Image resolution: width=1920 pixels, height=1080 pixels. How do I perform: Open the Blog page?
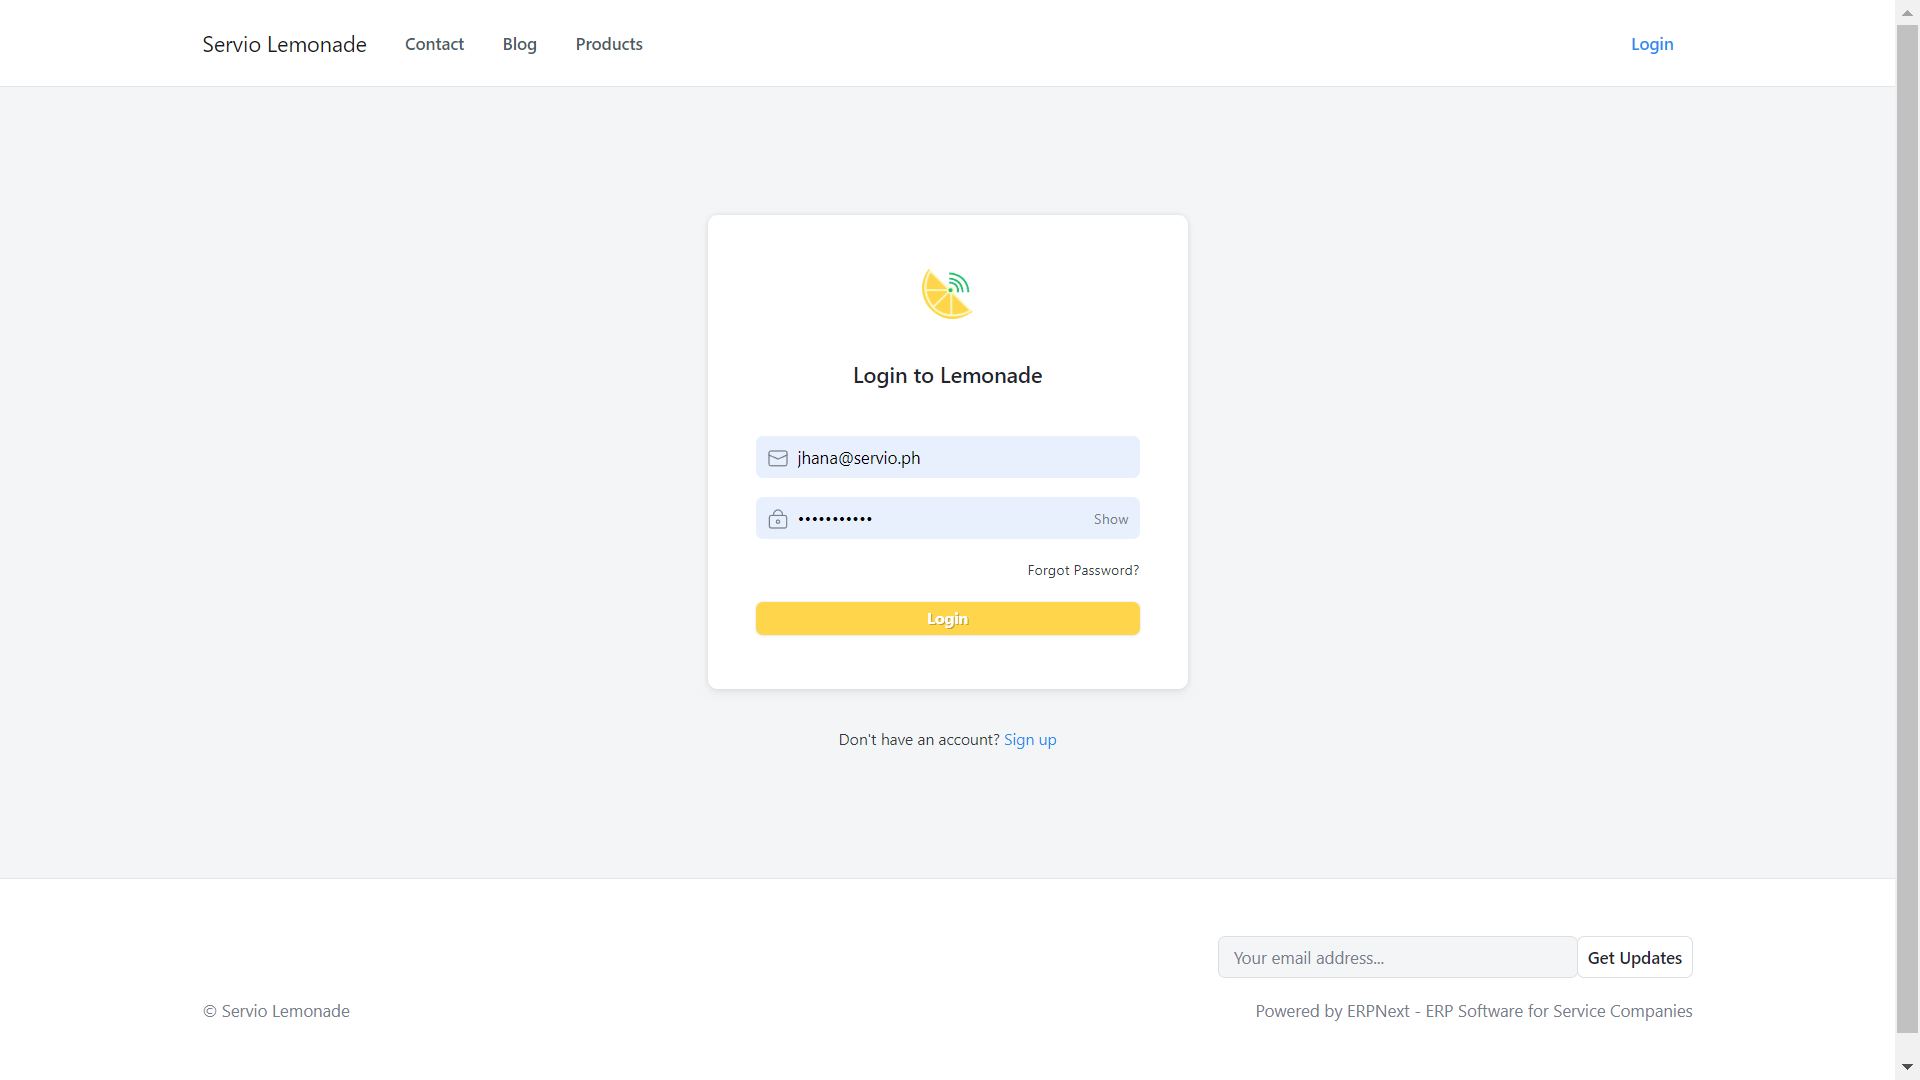(x=520, y=44)
